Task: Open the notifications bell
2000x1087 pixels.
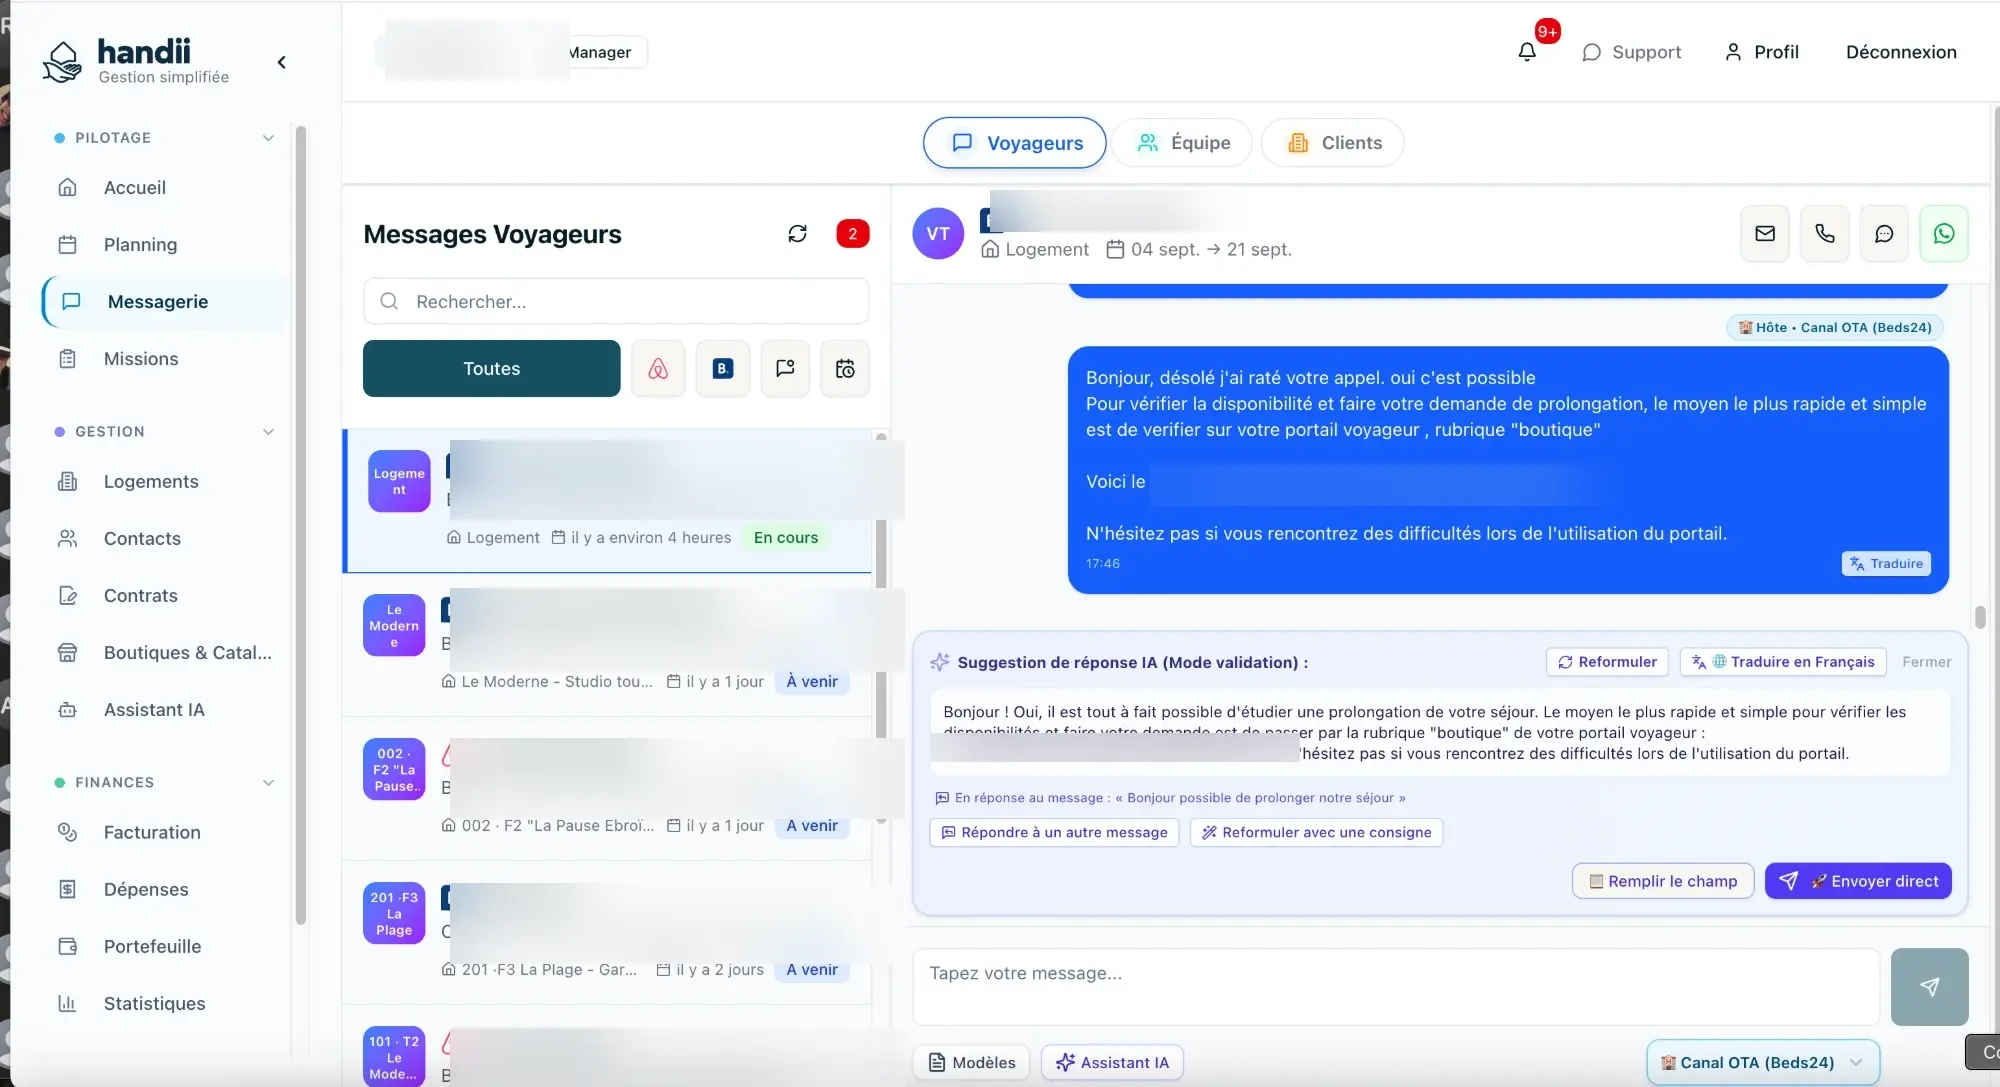Action: pos(1527,52)
